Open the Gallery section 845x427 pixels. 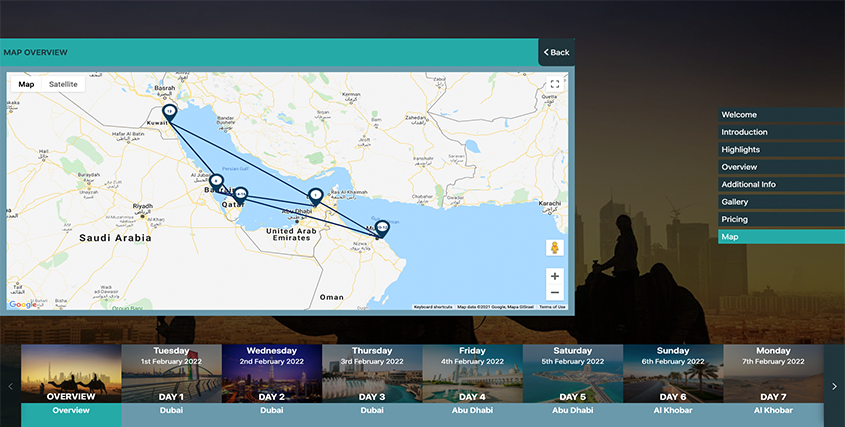click(x=735, y=202)
